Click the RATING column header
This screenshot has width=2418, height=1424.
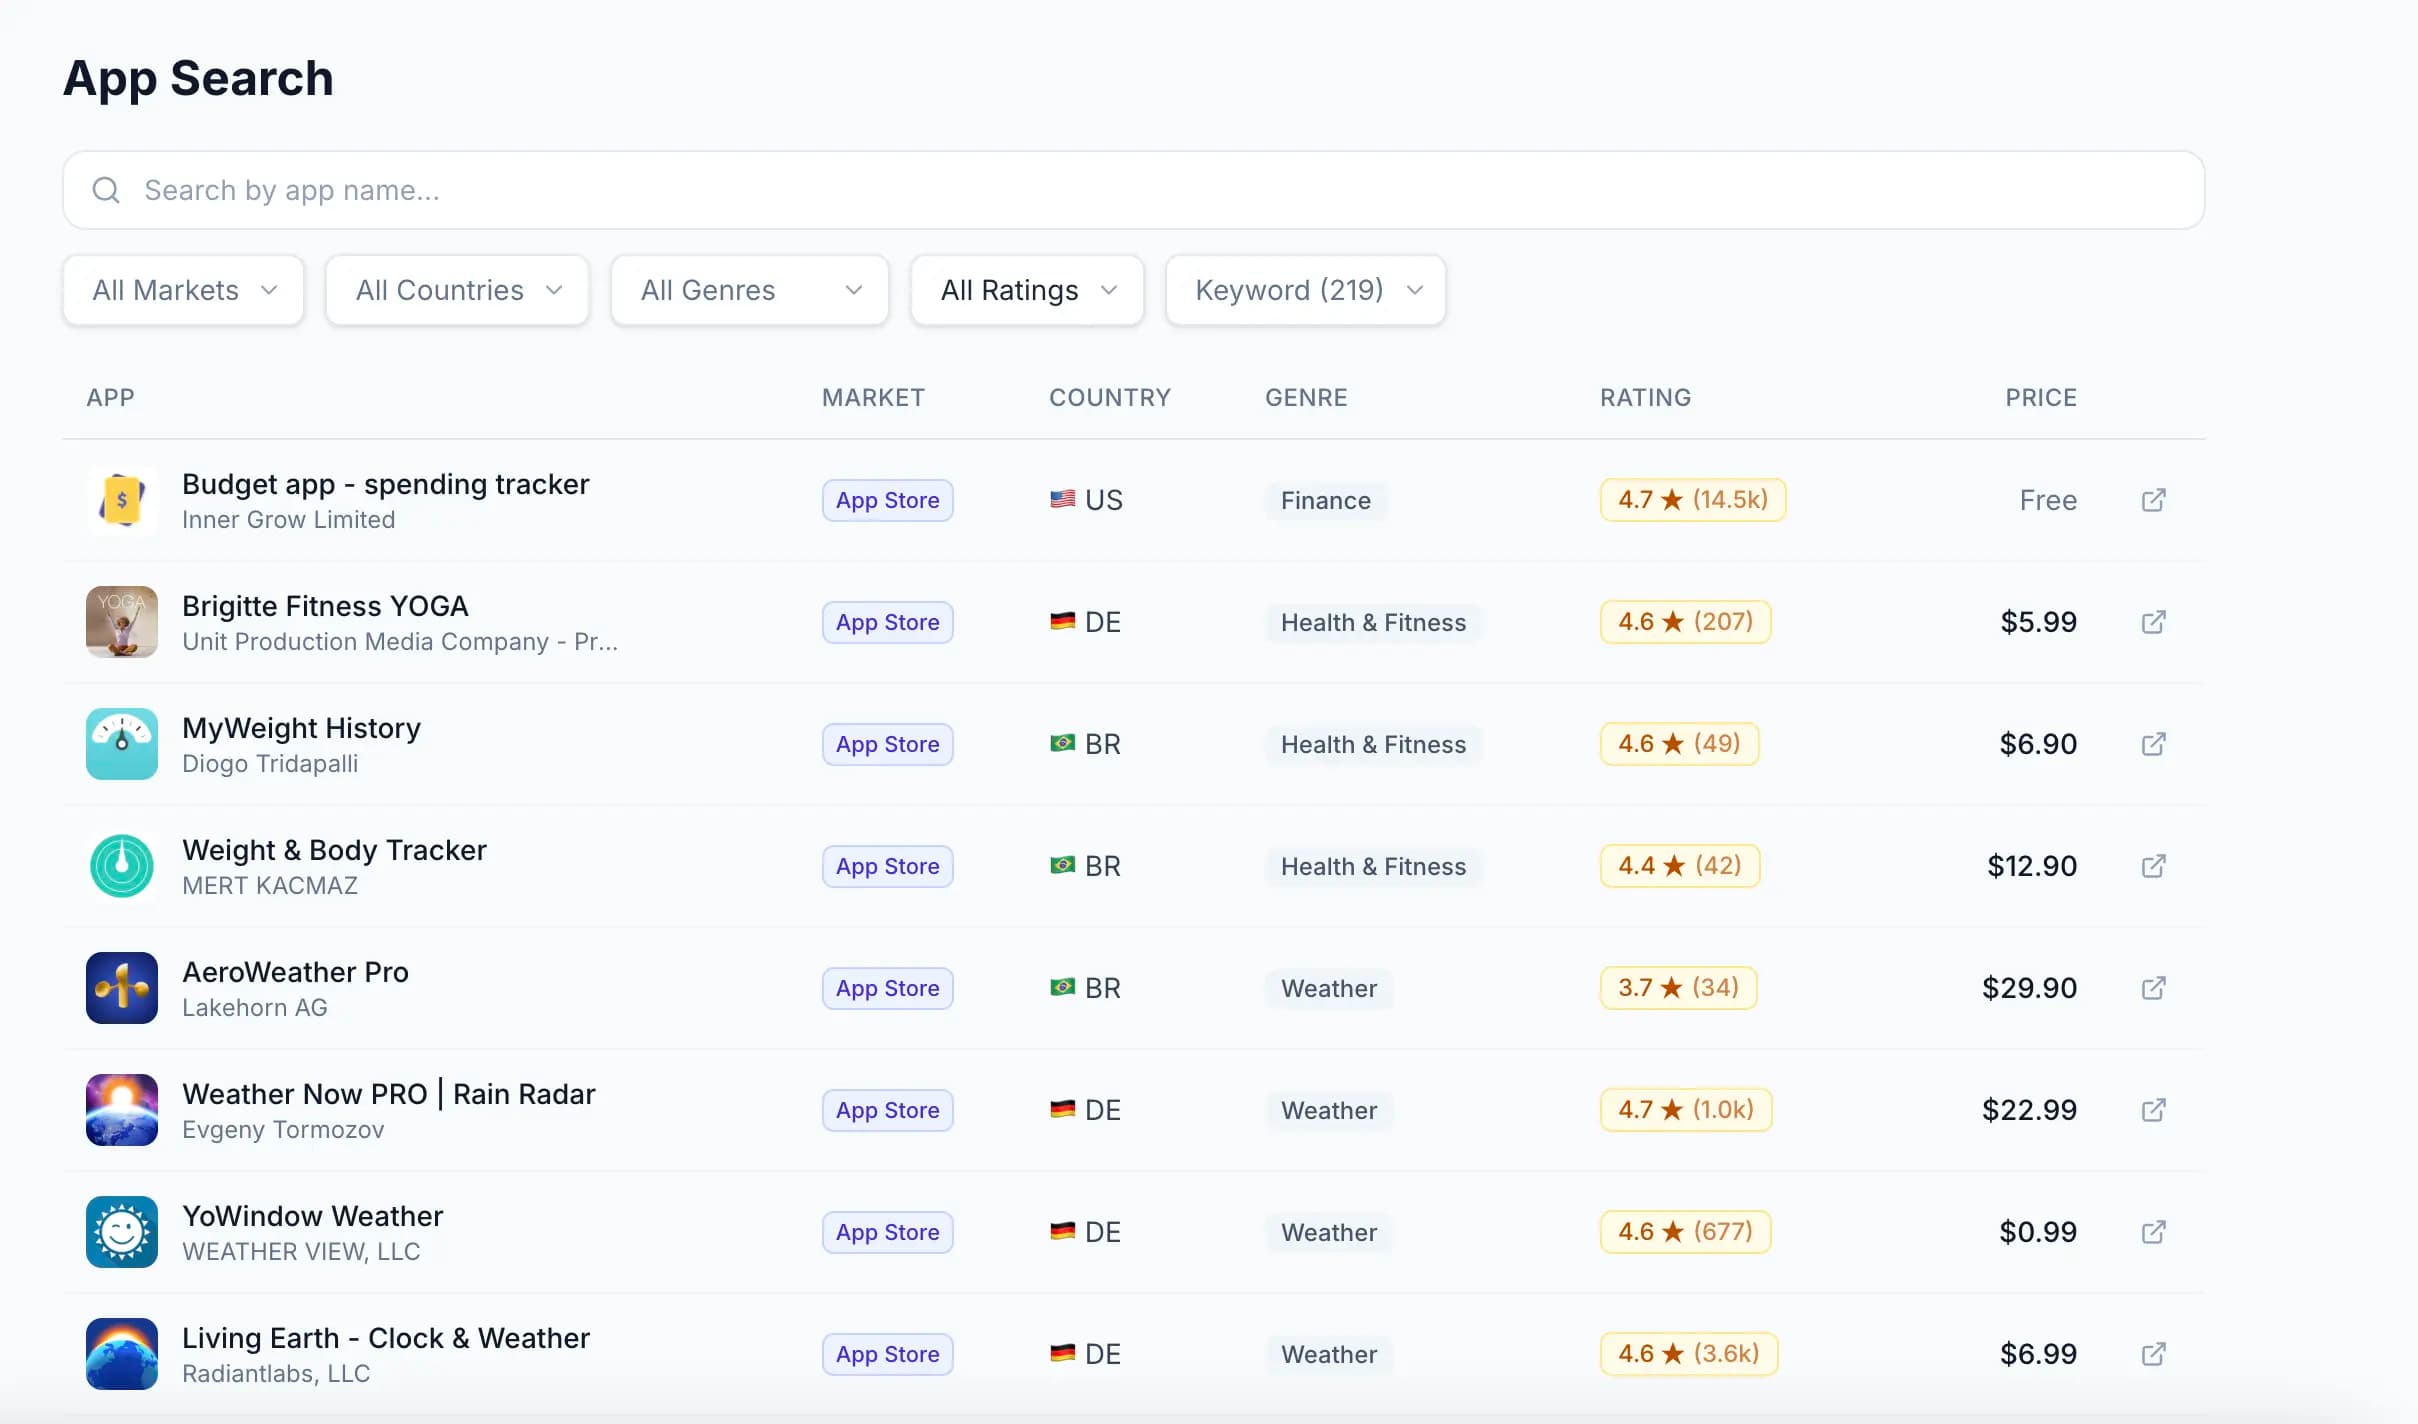click(1645, 397)
